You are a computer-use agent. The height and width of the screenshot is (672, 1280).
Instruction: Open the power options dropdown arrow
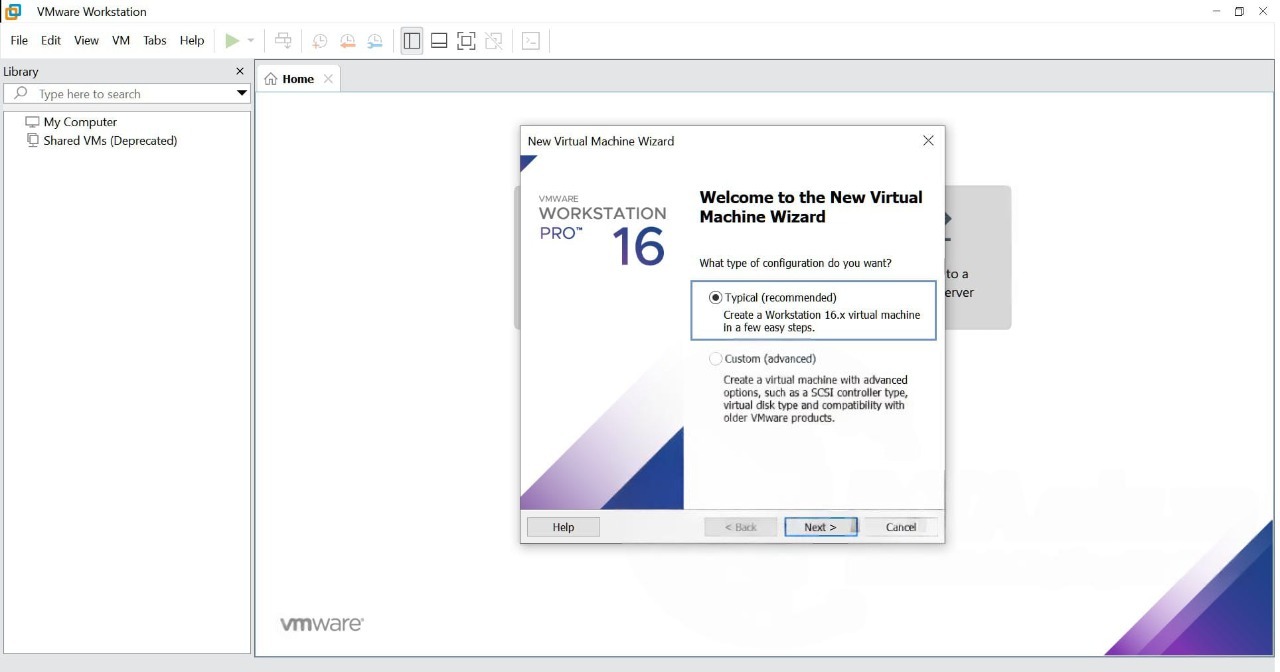point(251,41)
